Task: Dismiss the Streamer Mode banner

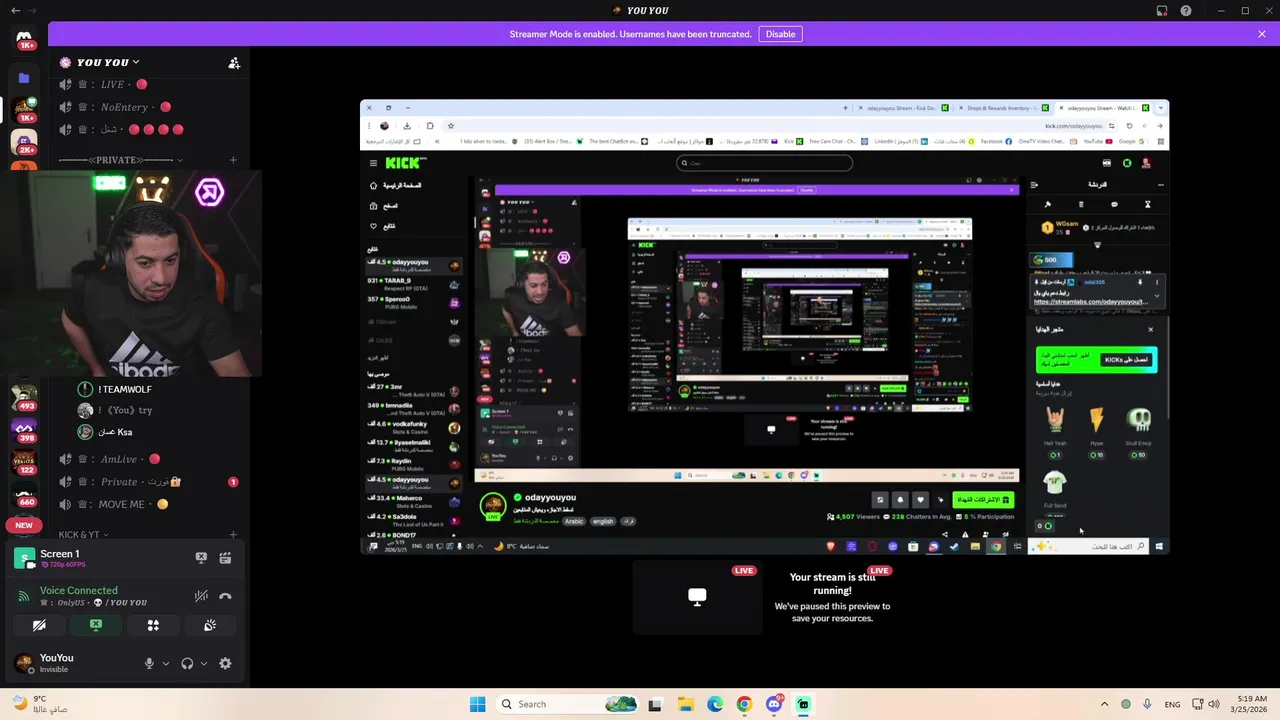Action: coord(1262,34)
